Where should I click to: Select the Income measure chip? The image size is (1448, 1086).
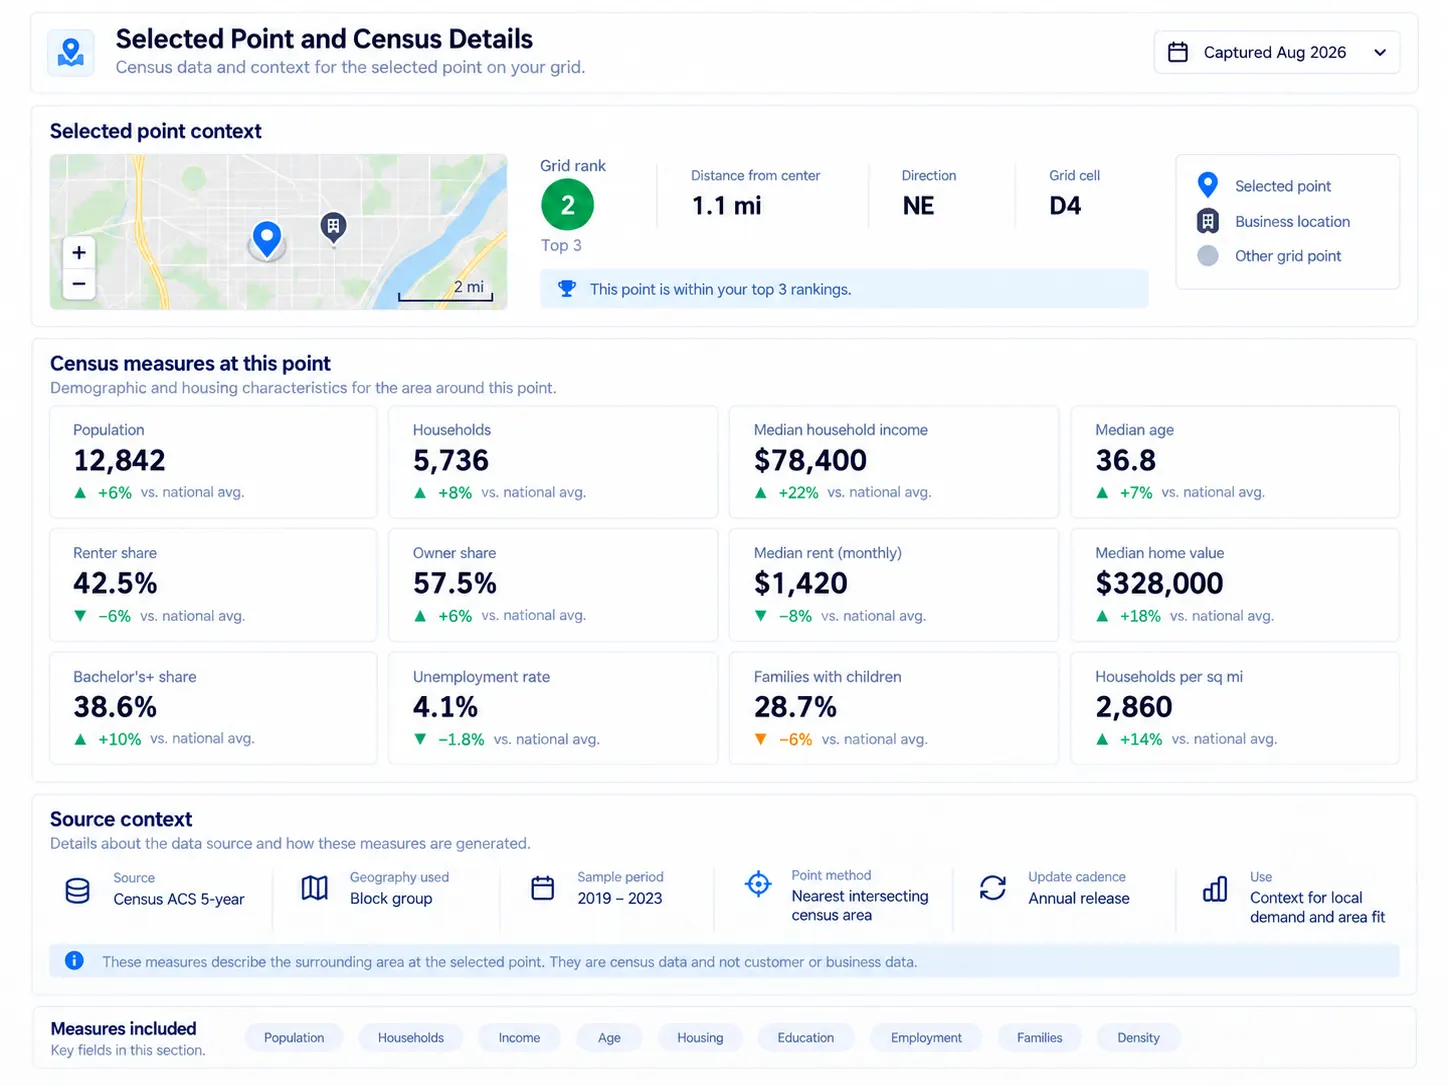519,1038
